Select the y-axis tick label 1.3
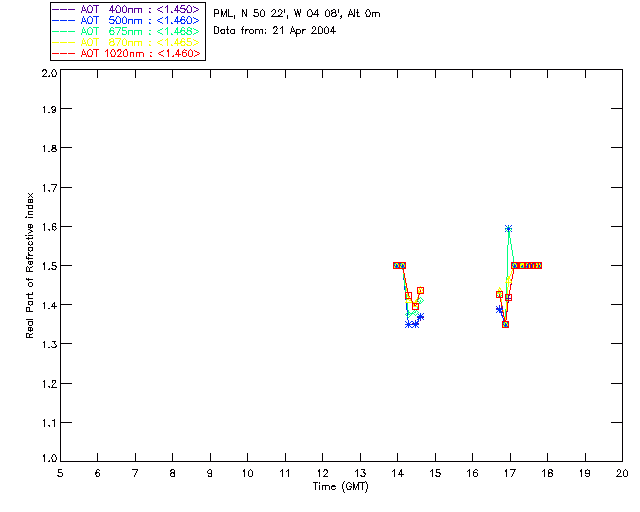This screenshot has height=512, width=640. (49, 345)
